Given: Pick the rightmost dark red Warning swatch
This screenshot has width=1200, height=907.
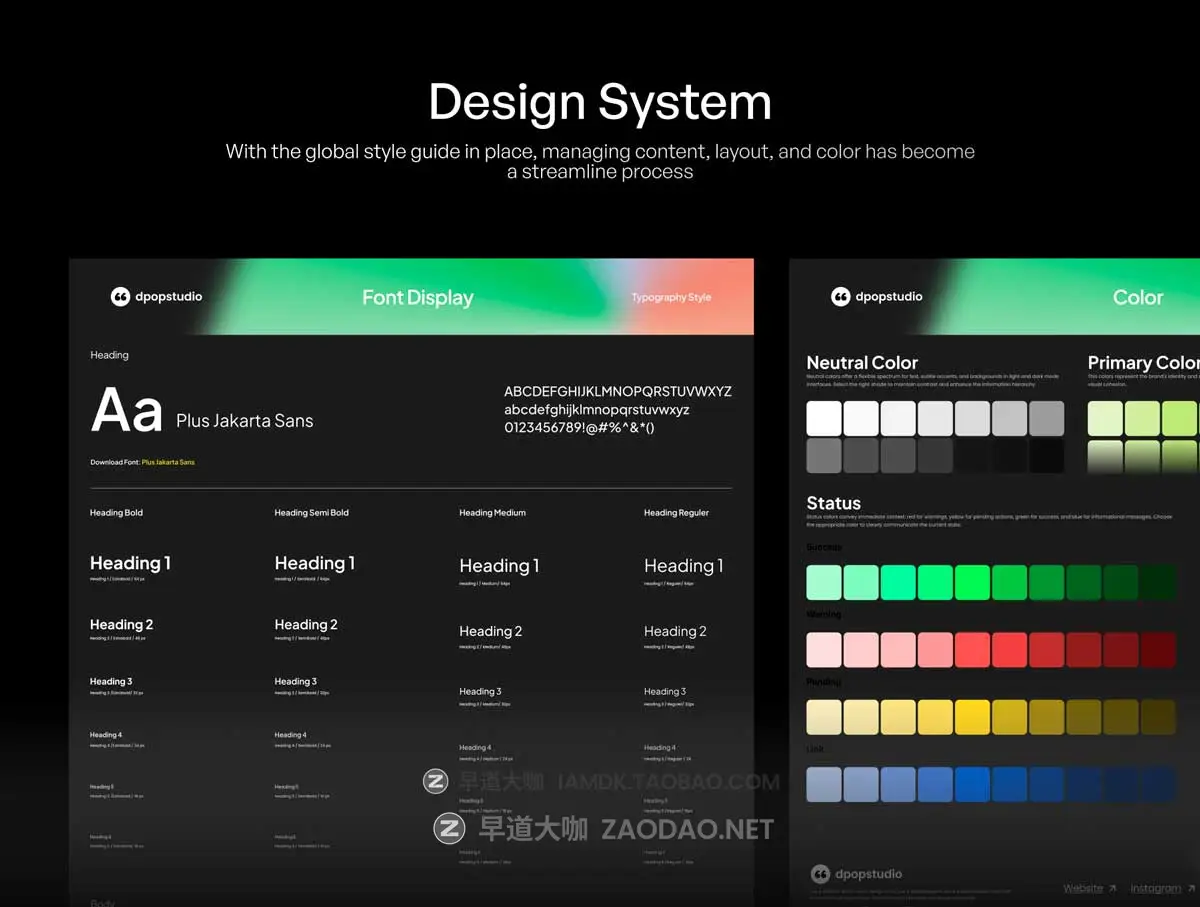Looking at the screenshot, I should pos(1158,649).
